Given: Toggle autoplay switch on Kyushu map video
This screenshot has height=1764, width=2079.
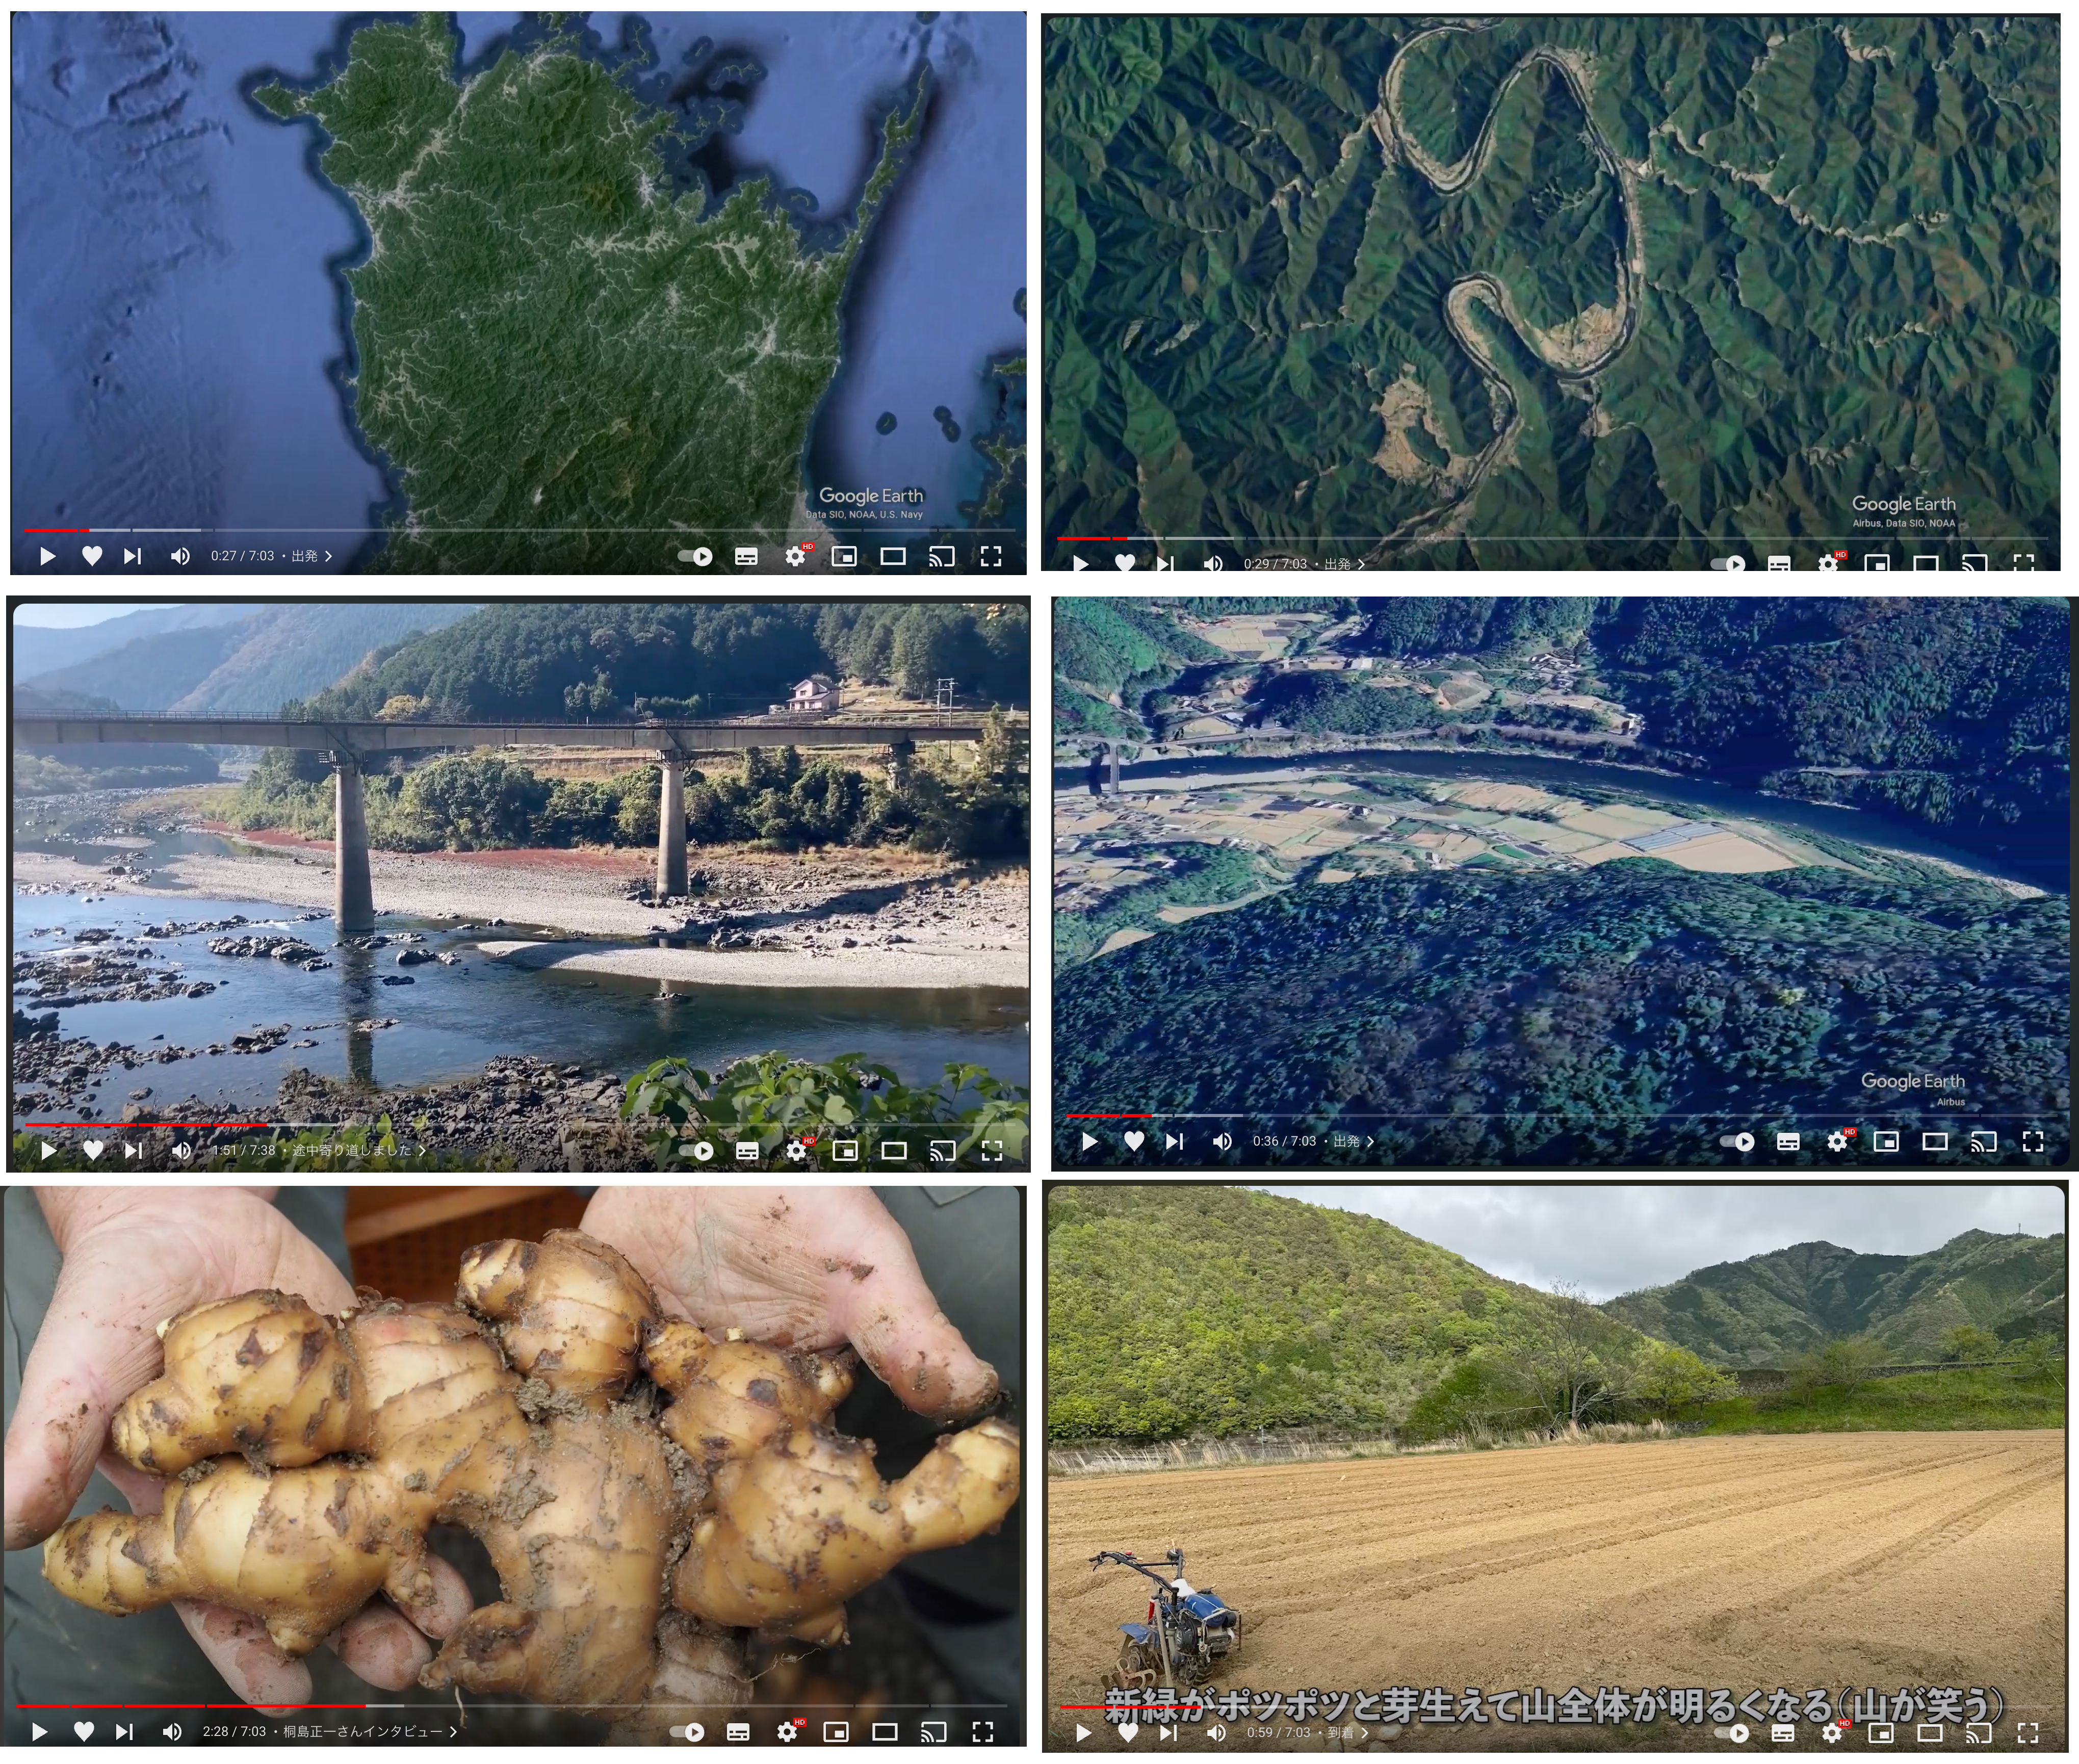Looking at the screenshot, I should pos(696,556).
